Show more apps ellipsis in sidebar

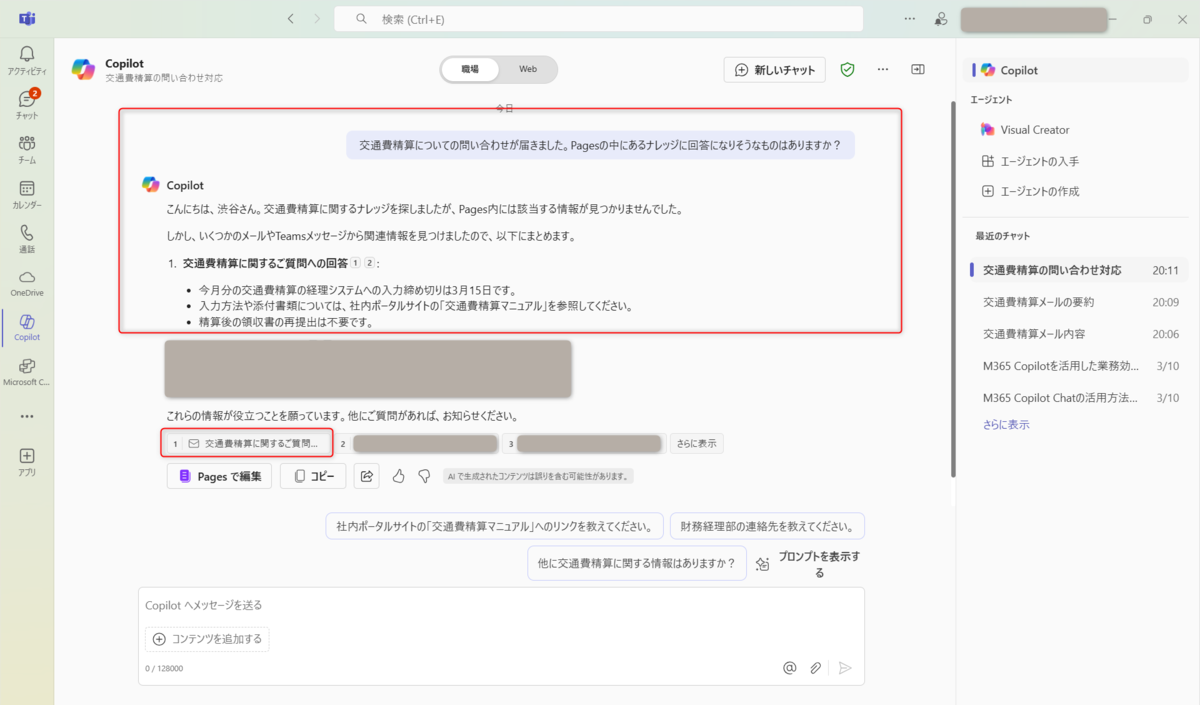click(x=27, y=416)
